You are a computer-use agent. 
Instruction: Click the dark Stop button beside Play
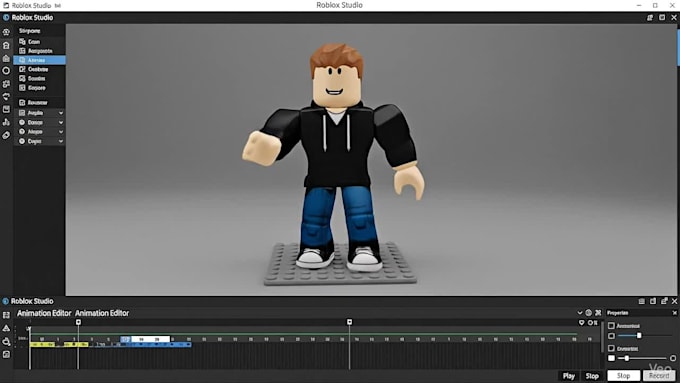pos(592,376)
